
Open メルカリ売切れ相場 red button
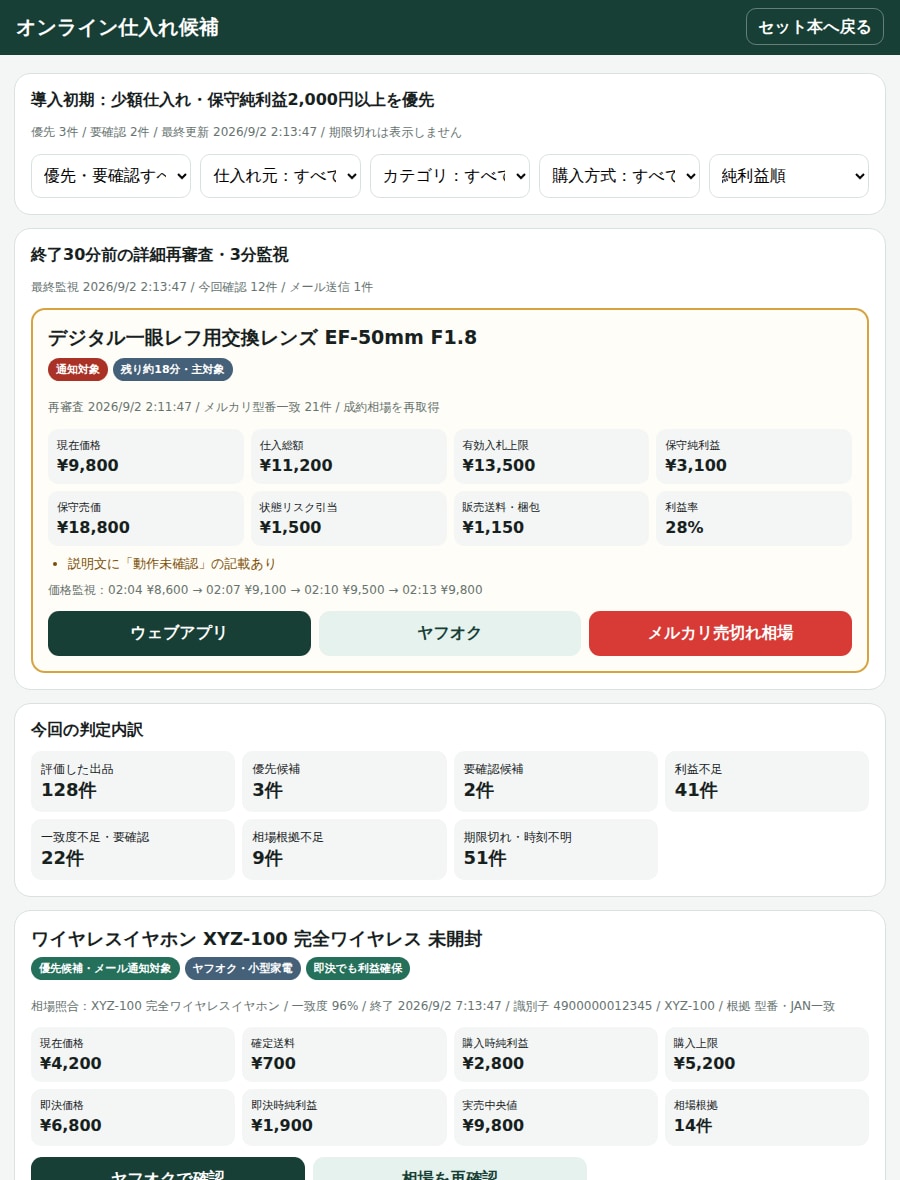(720, 633)
